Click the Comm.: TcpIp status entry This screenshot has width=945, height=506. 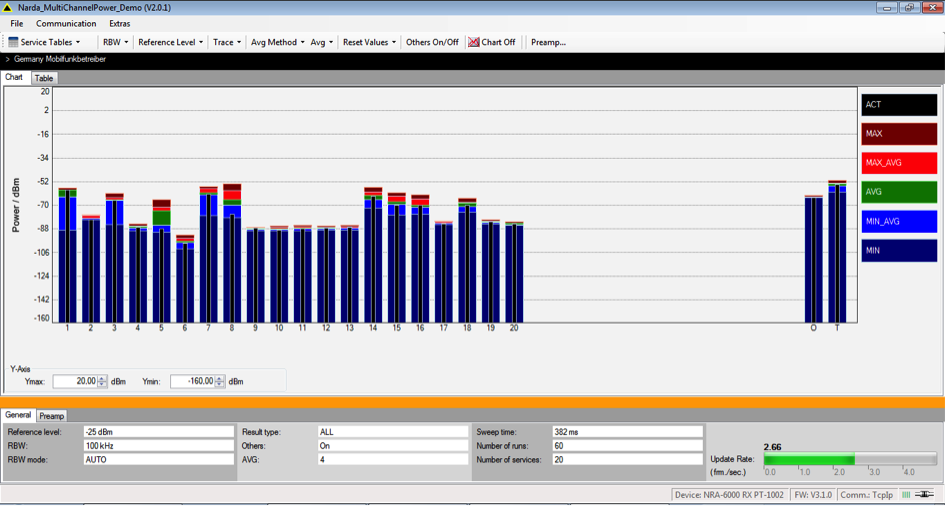point(867,495)
